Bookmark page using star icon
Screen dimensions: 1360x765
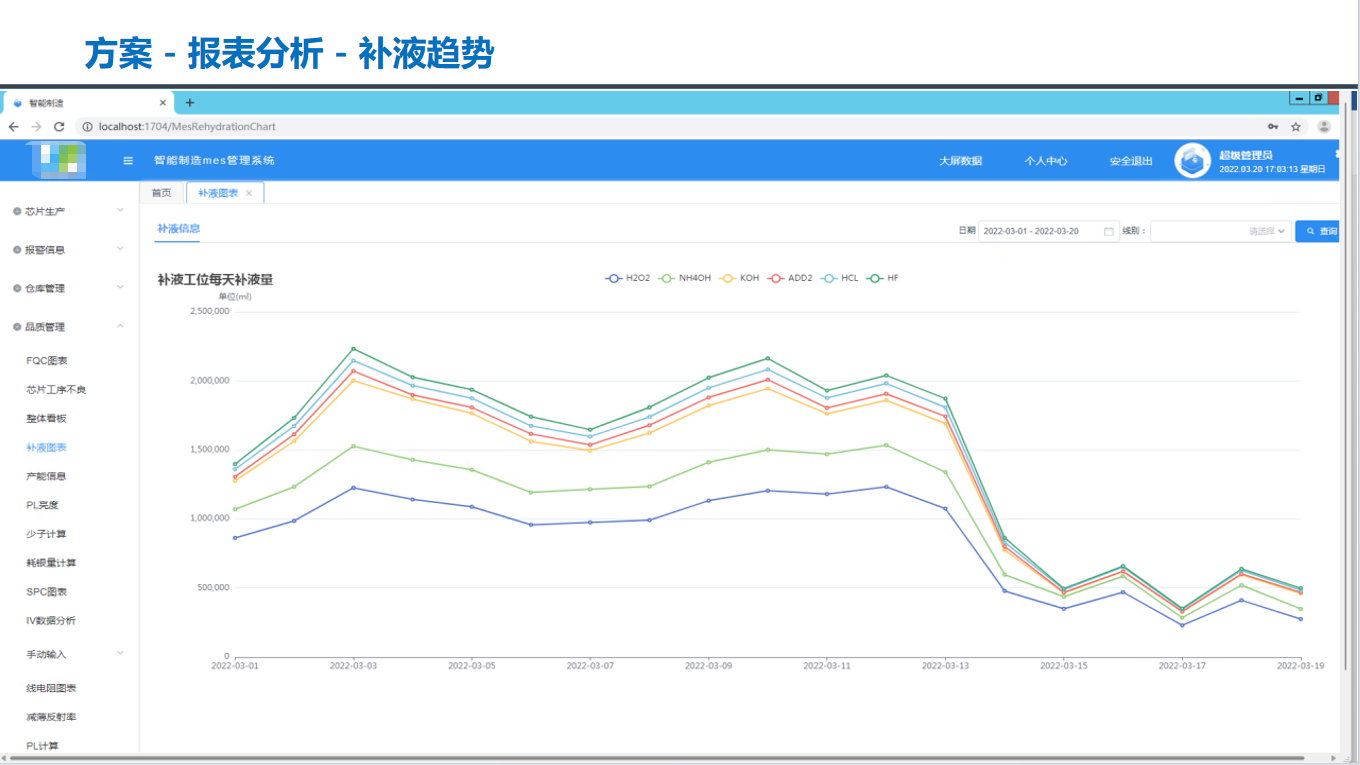pos(1296,127)
